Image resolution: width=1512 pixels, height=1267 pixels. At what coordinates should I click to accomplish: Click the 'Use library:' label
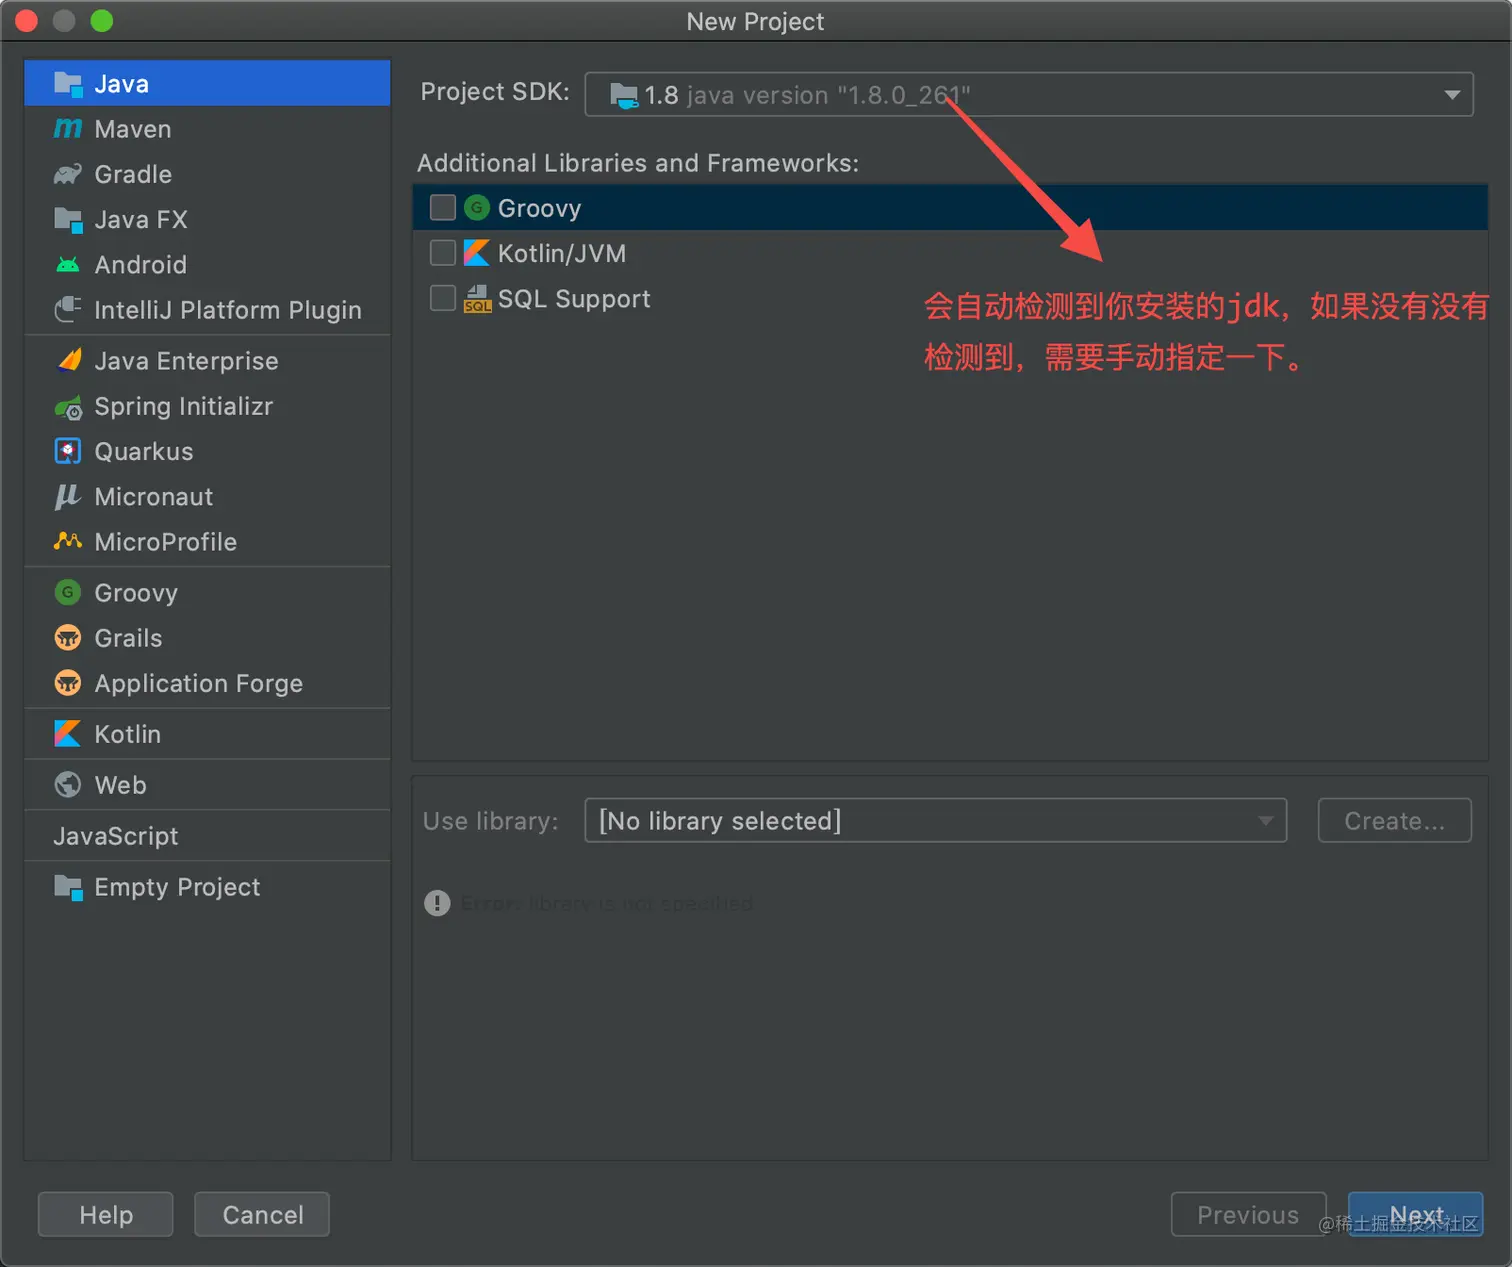(490, 821)
